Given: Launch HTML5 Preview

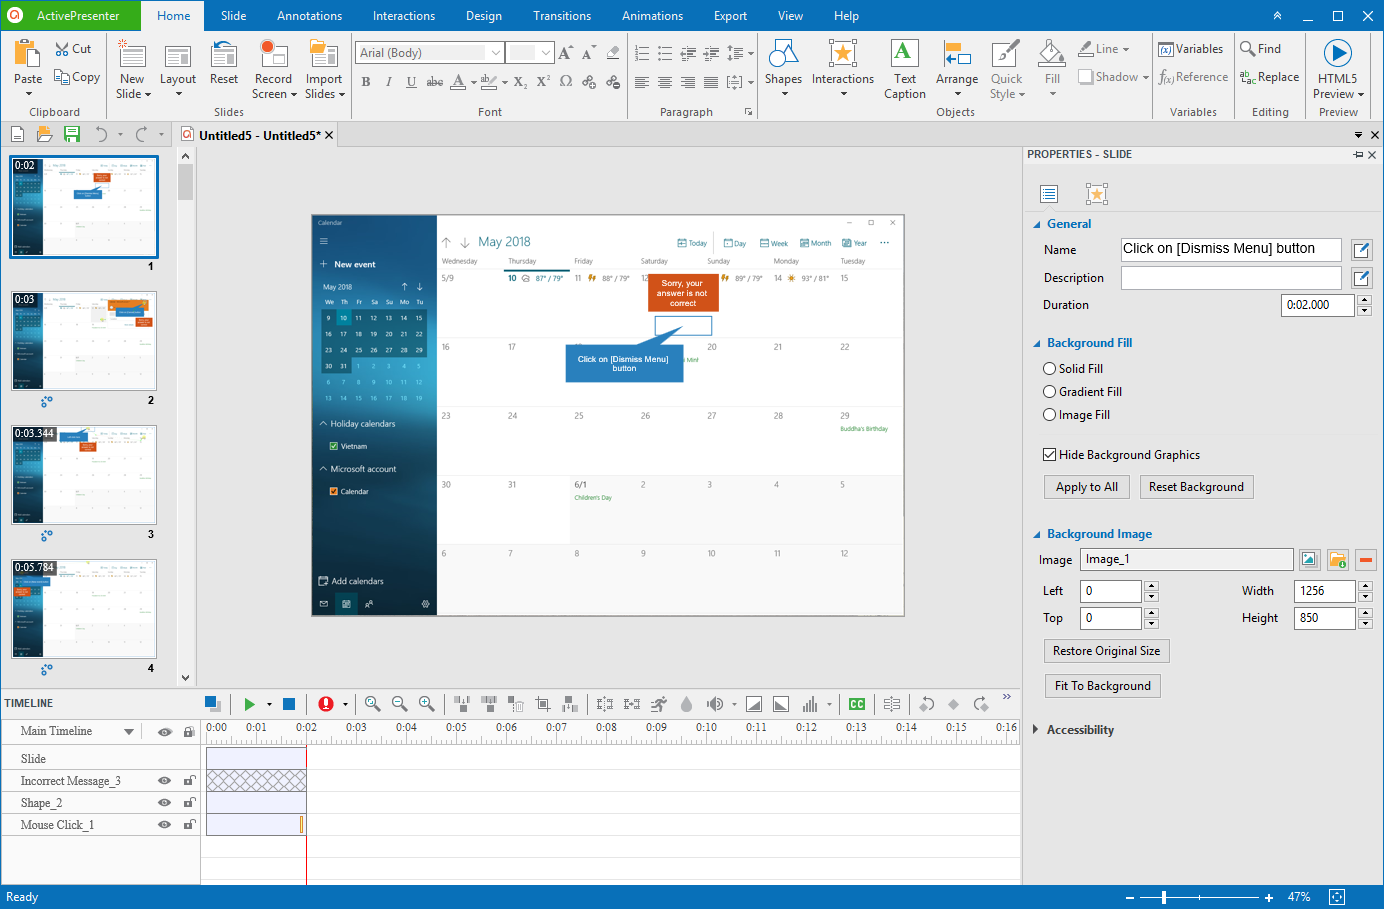Looking at the screenshot, I should [x=1338, y=68].
